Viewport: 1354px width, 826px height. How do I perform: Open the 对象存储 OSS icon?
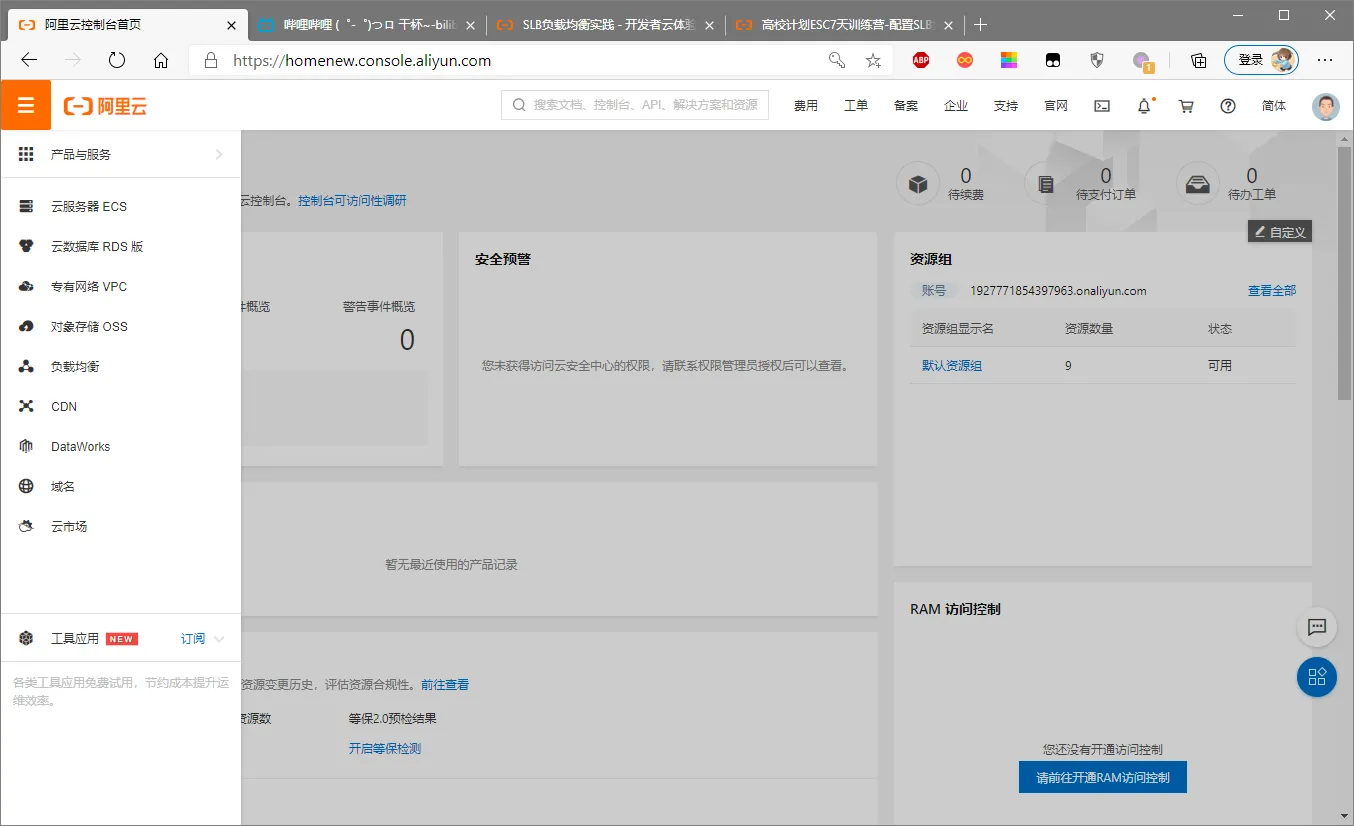(27, 326)
